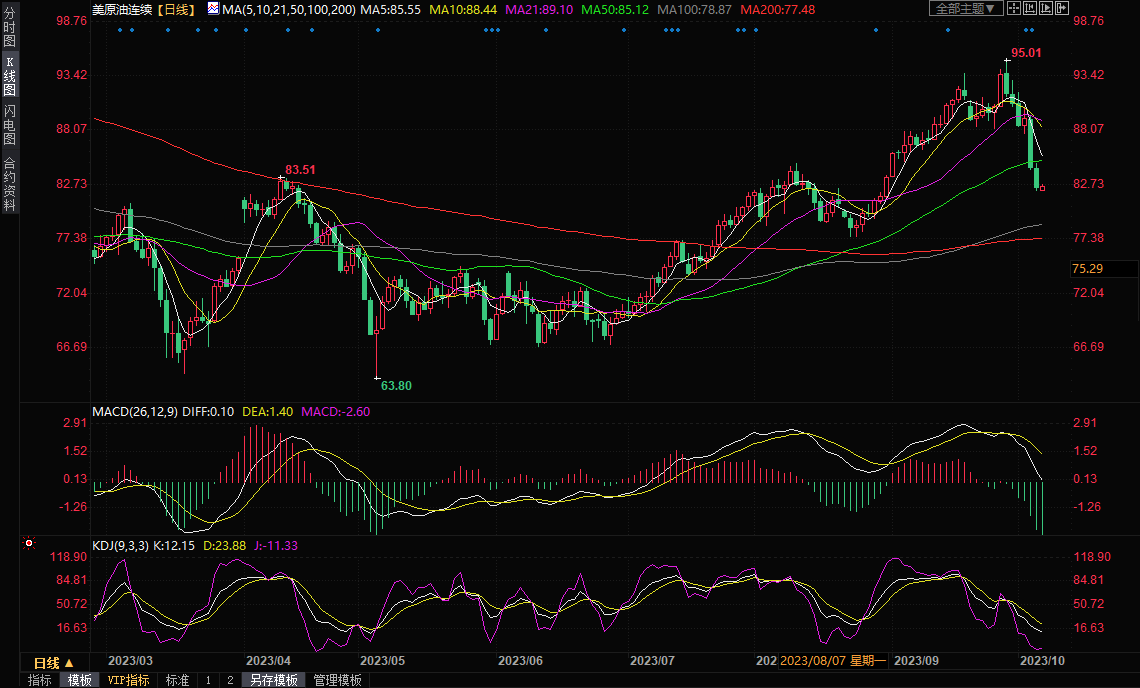Open the 合约资料 sidebar tab
This screenshot has width=1140, height=688.
(x=9, y=184)
